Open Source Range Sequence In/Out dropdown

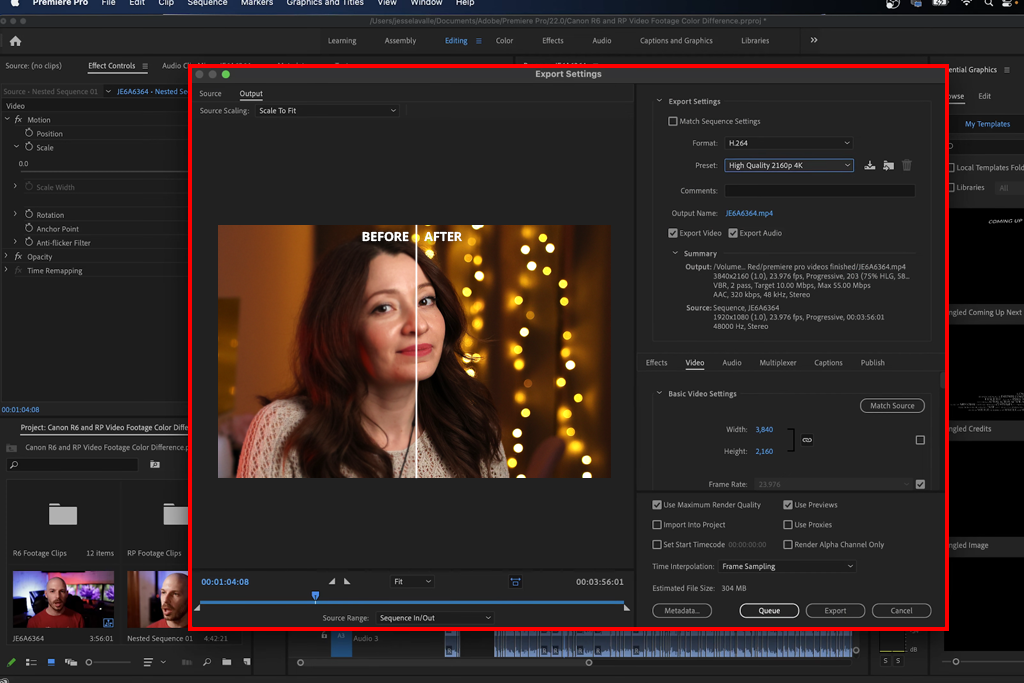(434, 617)
